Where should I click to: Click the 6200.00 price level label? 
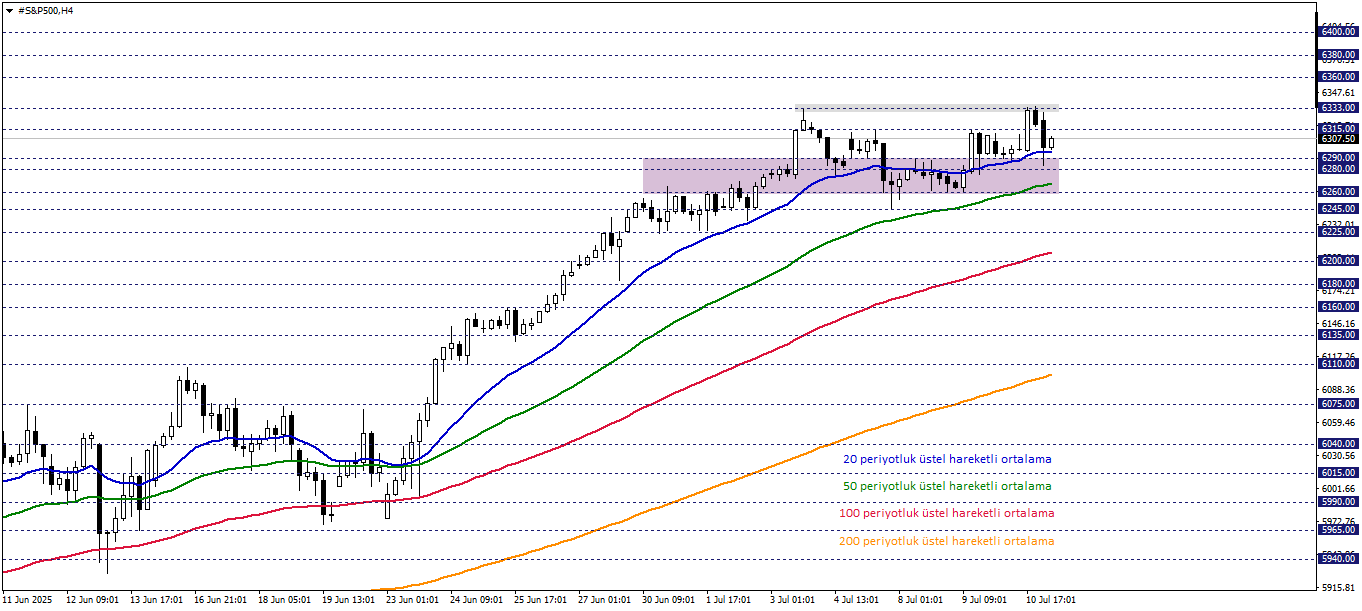1338,261
